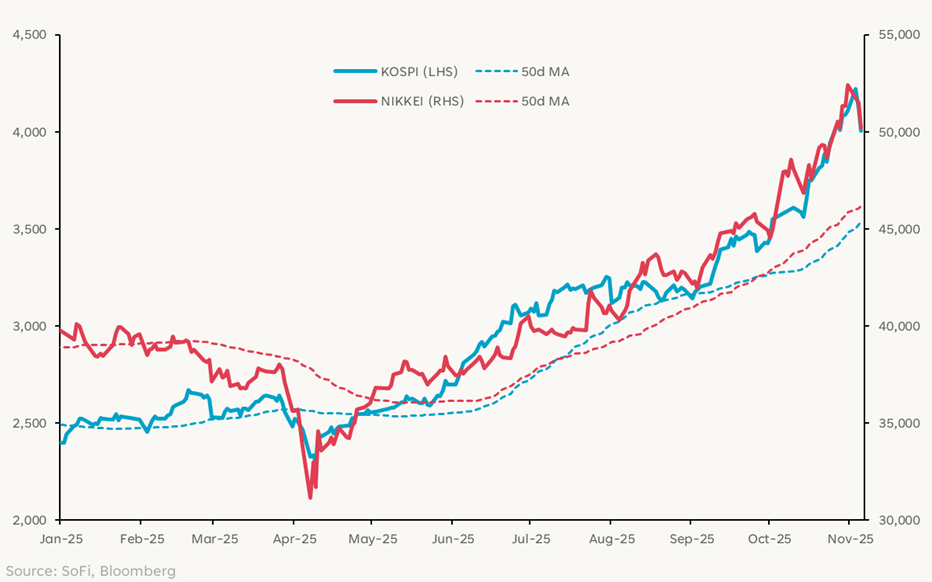Click the 2,000 left axis value
This screenshot has width=932, height=582.
click(x=30, y=520)
